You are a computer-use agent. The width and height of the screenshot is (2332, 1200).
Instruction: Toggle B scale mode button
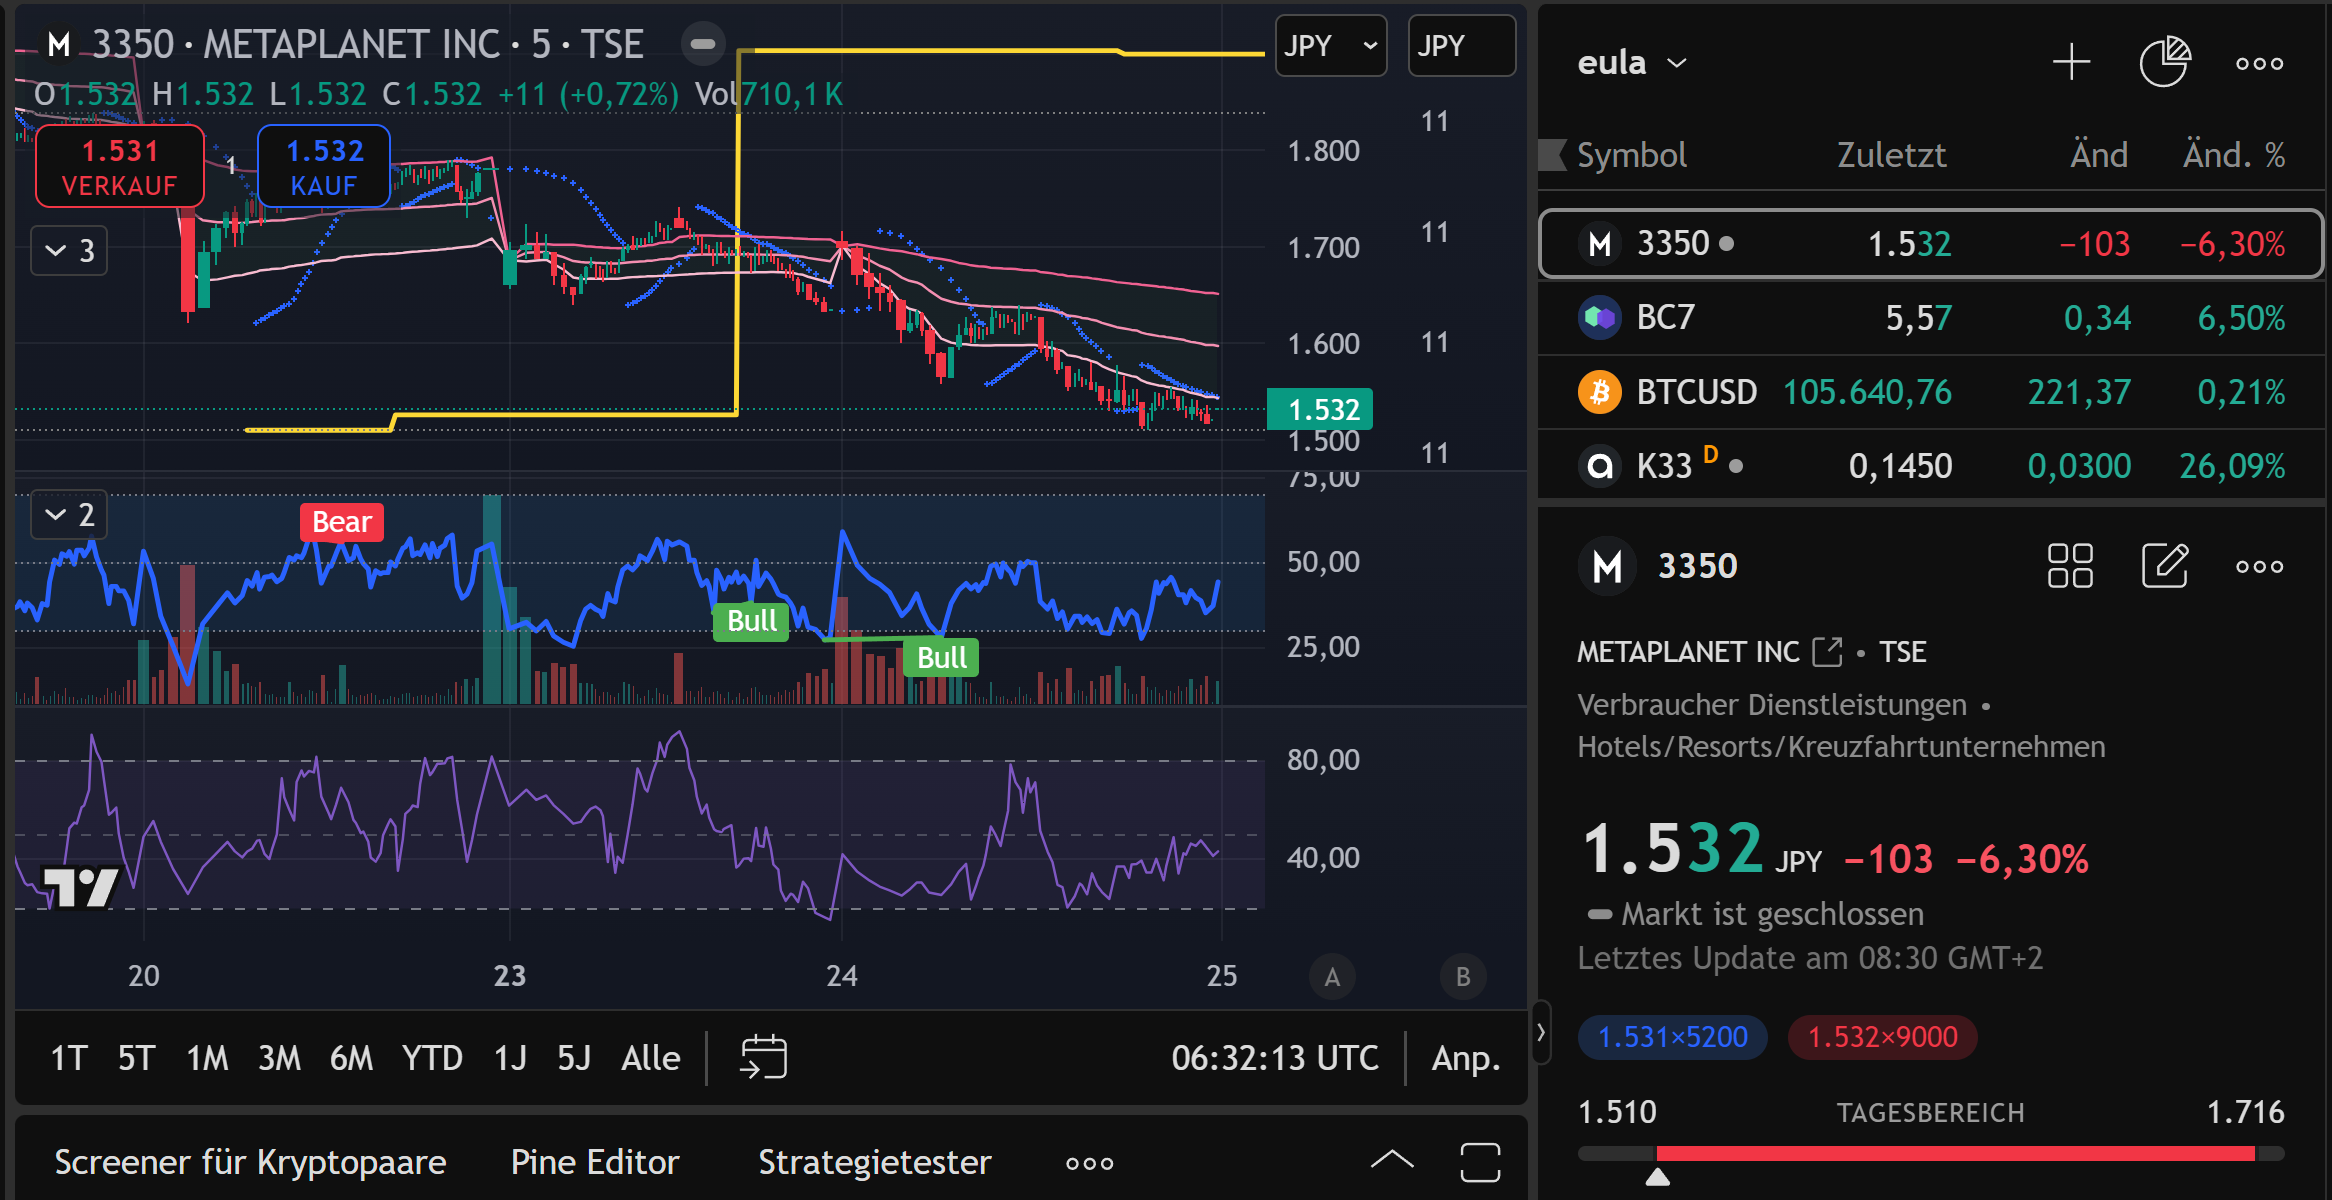click(1463, 976)
